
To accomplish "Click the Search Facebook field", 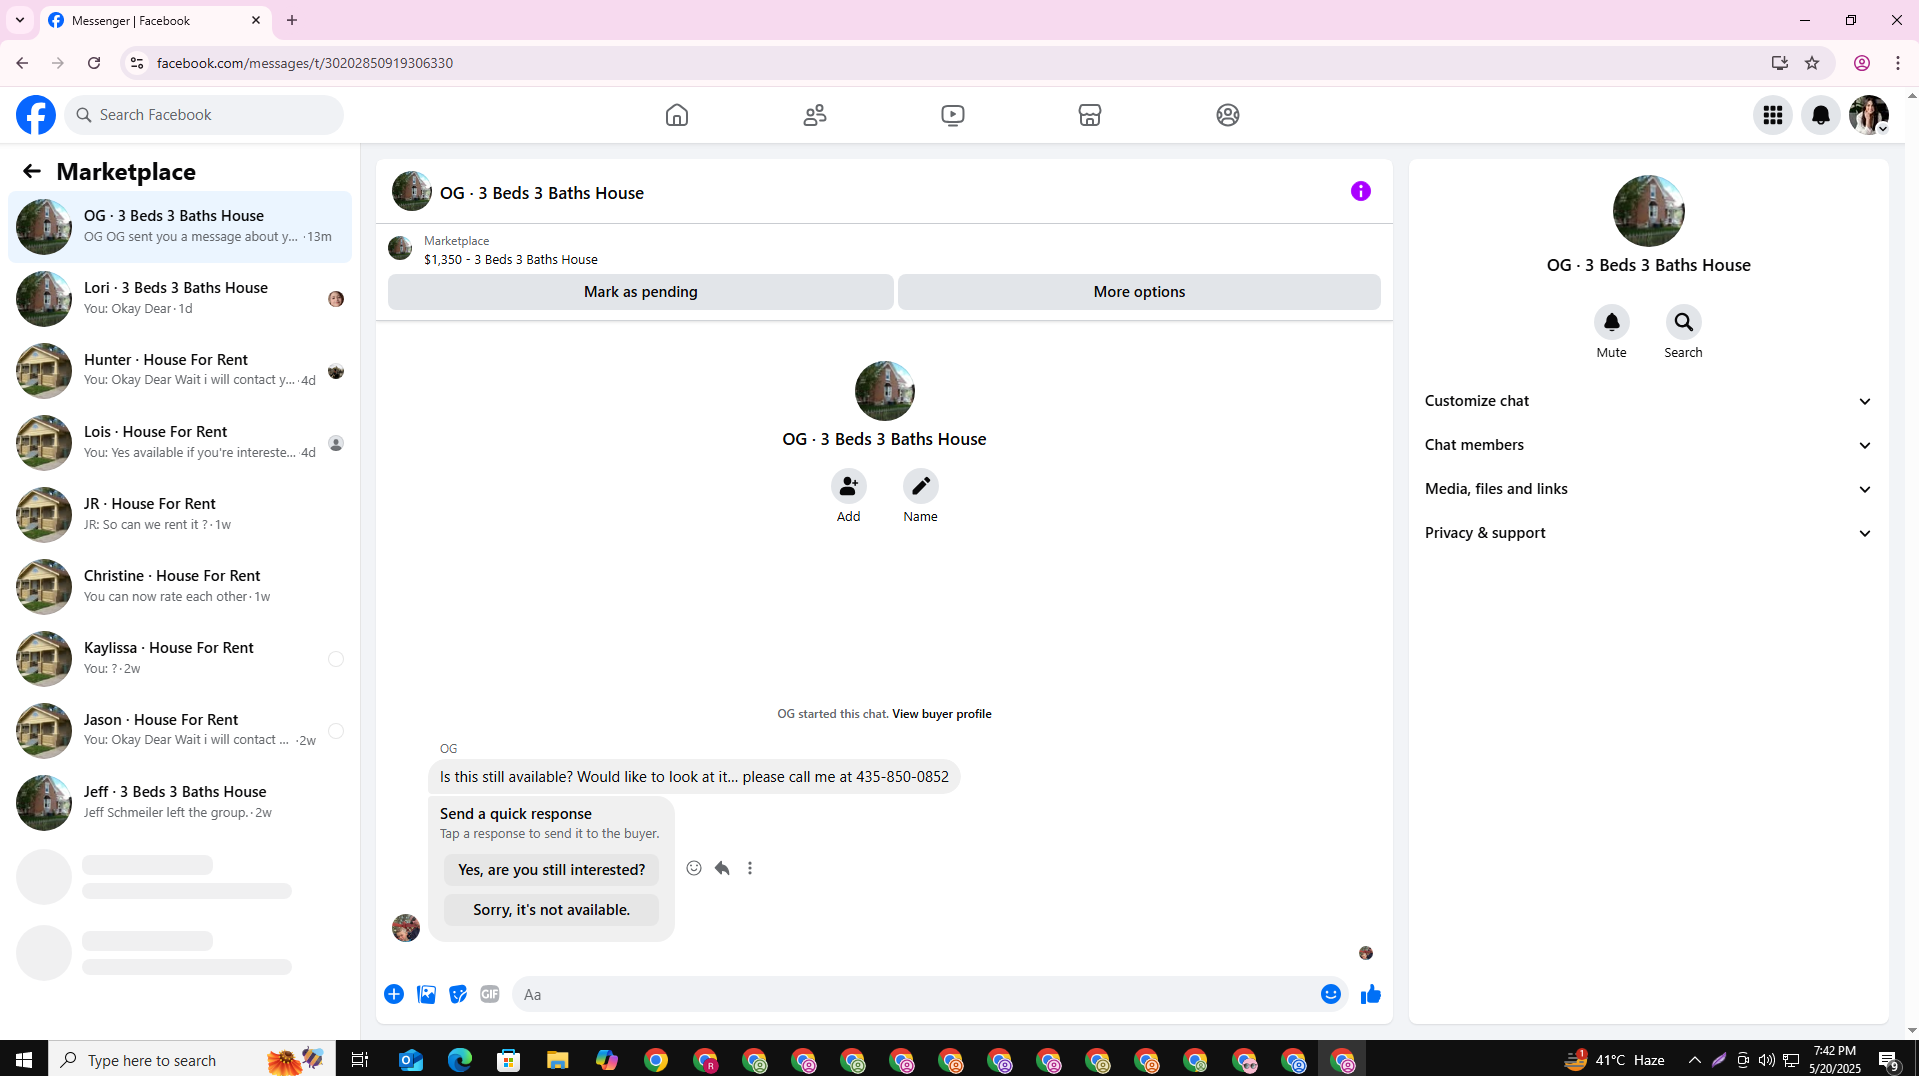I will (204, 115).
